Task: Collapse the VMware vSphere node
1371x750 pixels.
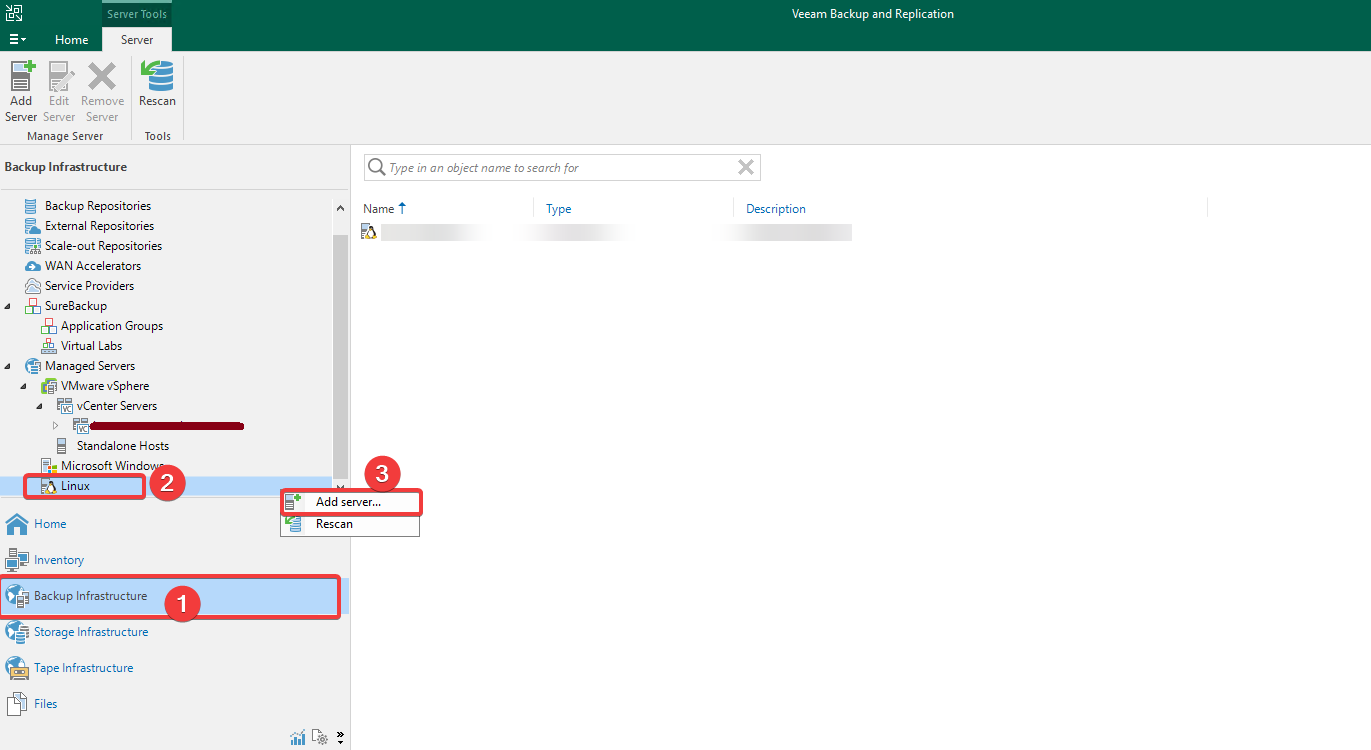Action: tap(25, 386)
